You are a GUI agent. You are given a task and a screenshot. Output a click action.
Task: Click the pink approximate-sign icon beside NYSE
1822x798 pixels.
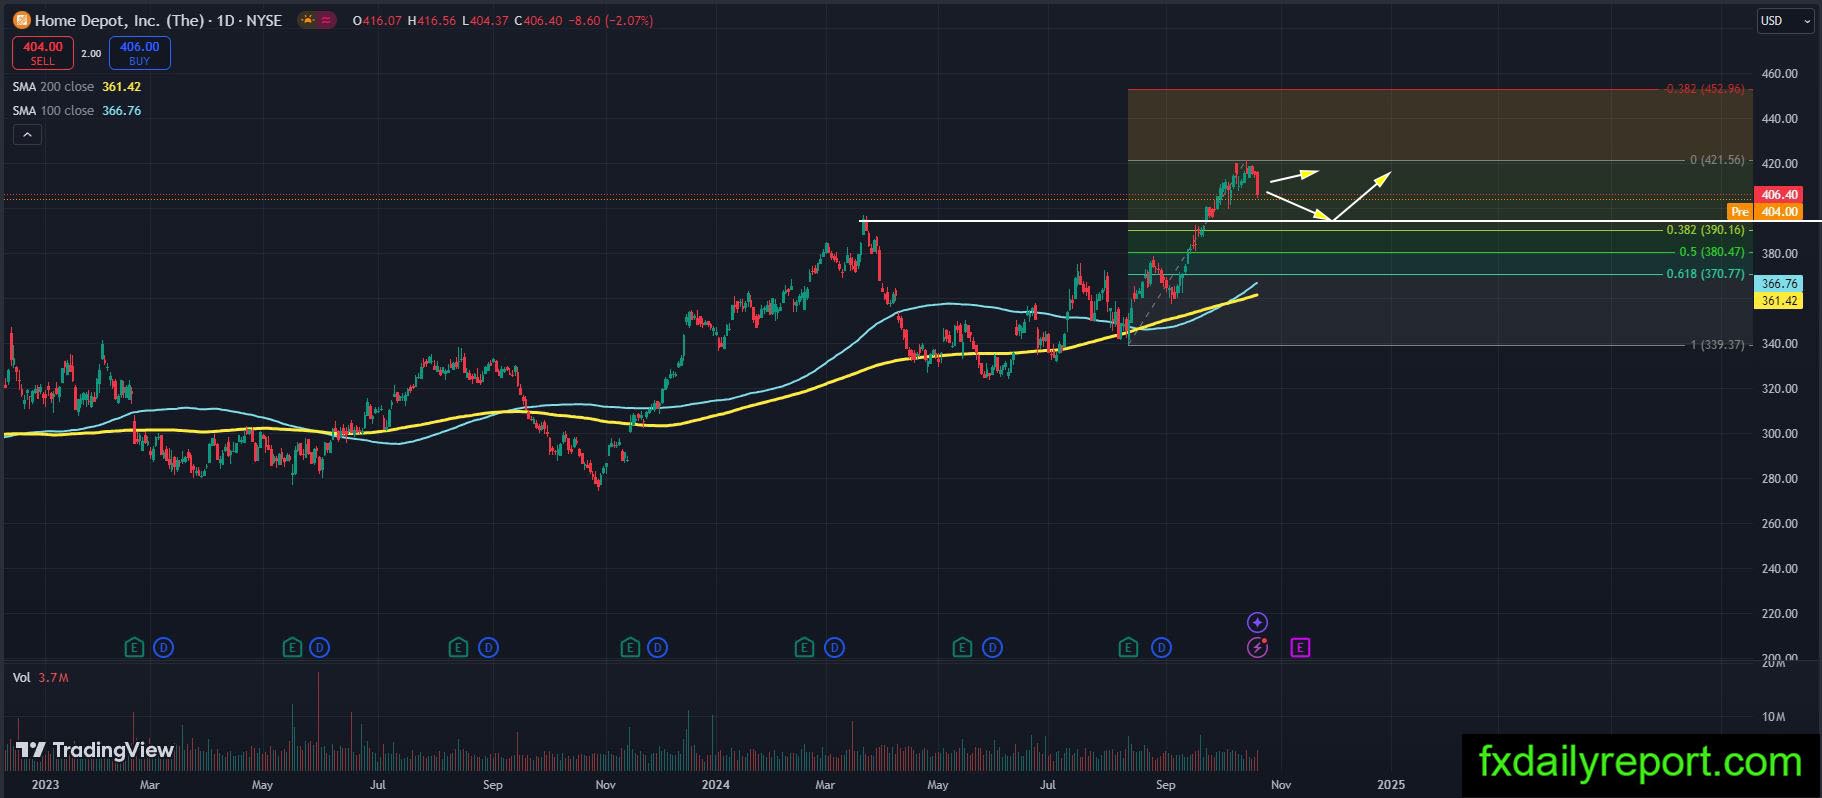327,20
